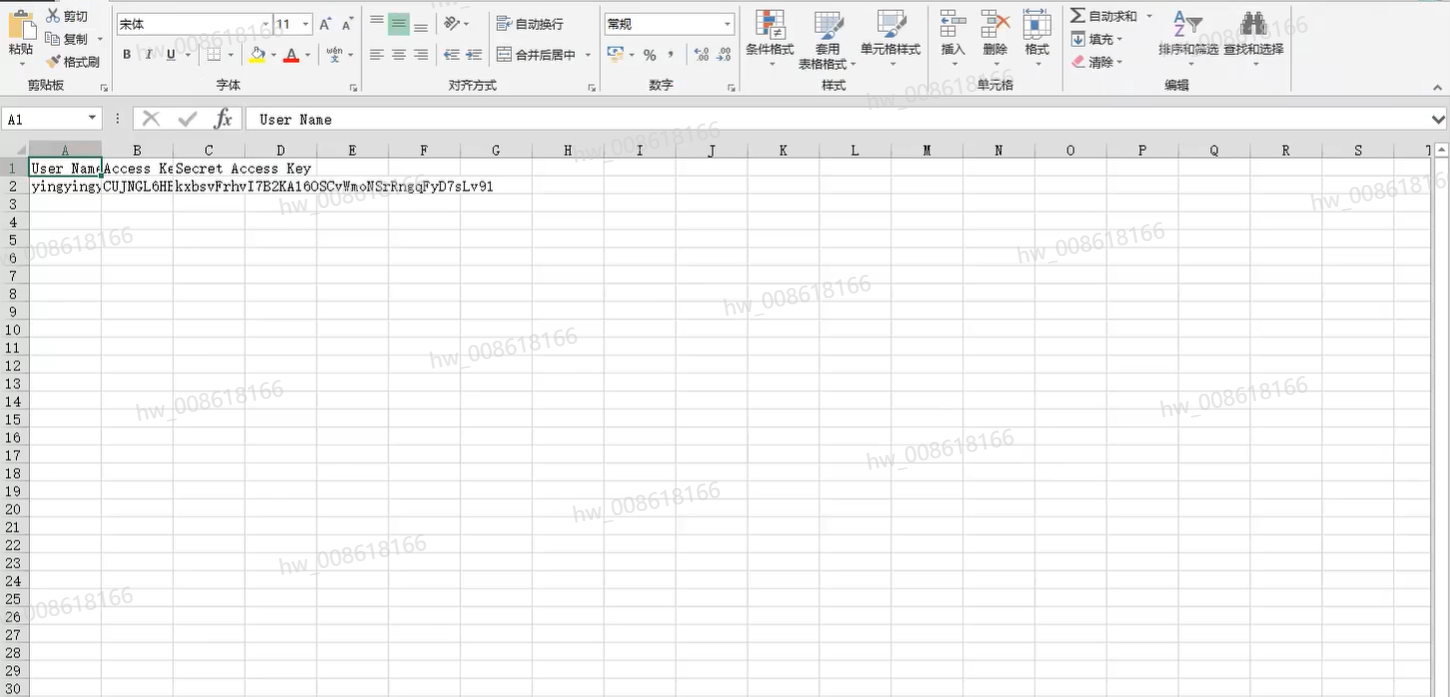Apply cell borders icon

pyautogui.click(x=213, y=54)
